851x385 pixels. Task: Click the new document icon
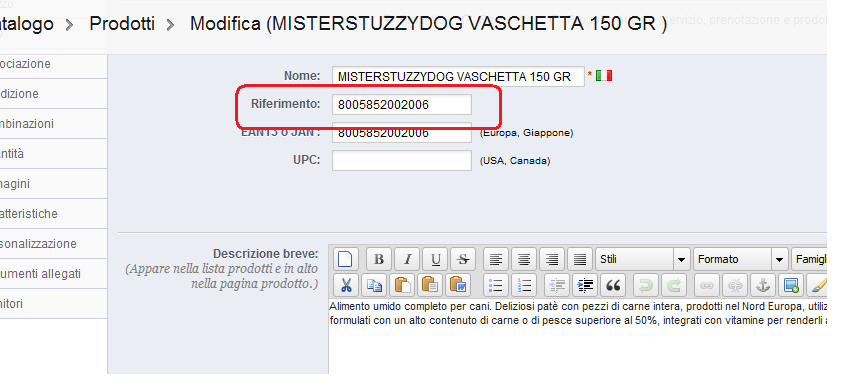point(346,260)
